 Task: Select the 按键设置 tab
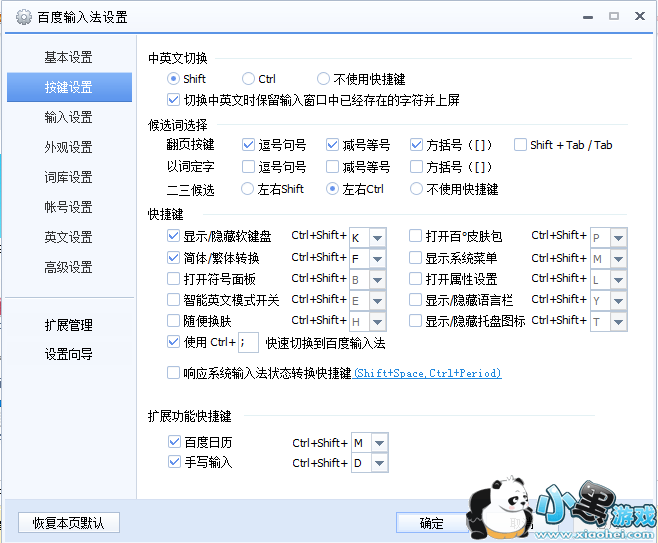pos(68,87)
